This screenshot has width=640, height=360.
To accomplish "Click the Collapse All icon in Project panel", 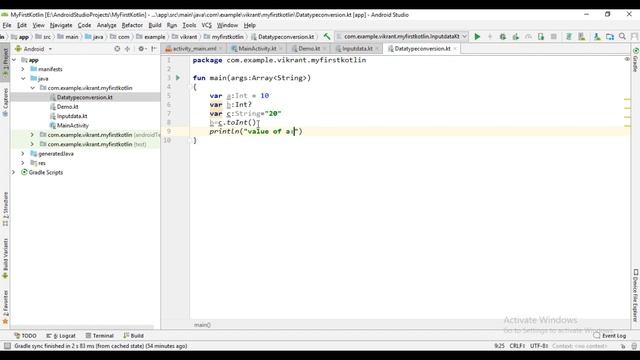I will (127, 49).
